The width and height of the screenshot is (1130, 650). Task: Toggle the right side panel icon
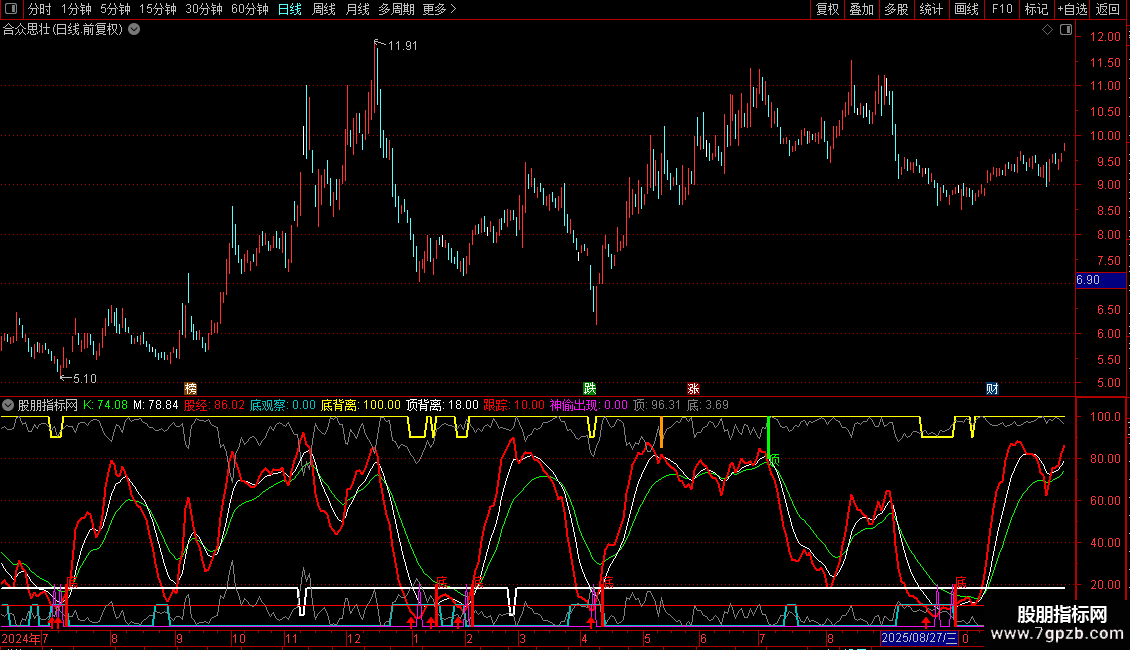tap(1067, 30)
